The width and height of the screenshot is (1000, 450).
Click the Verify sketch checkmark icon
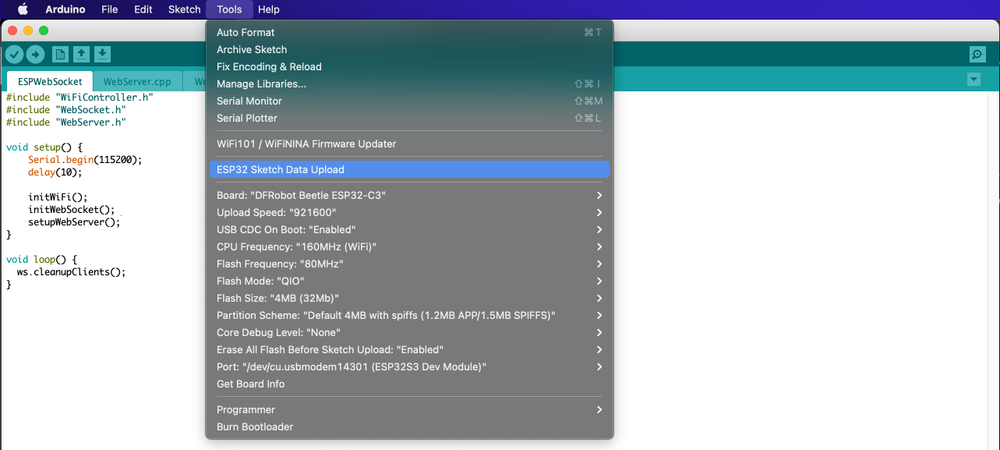[15, 54]
